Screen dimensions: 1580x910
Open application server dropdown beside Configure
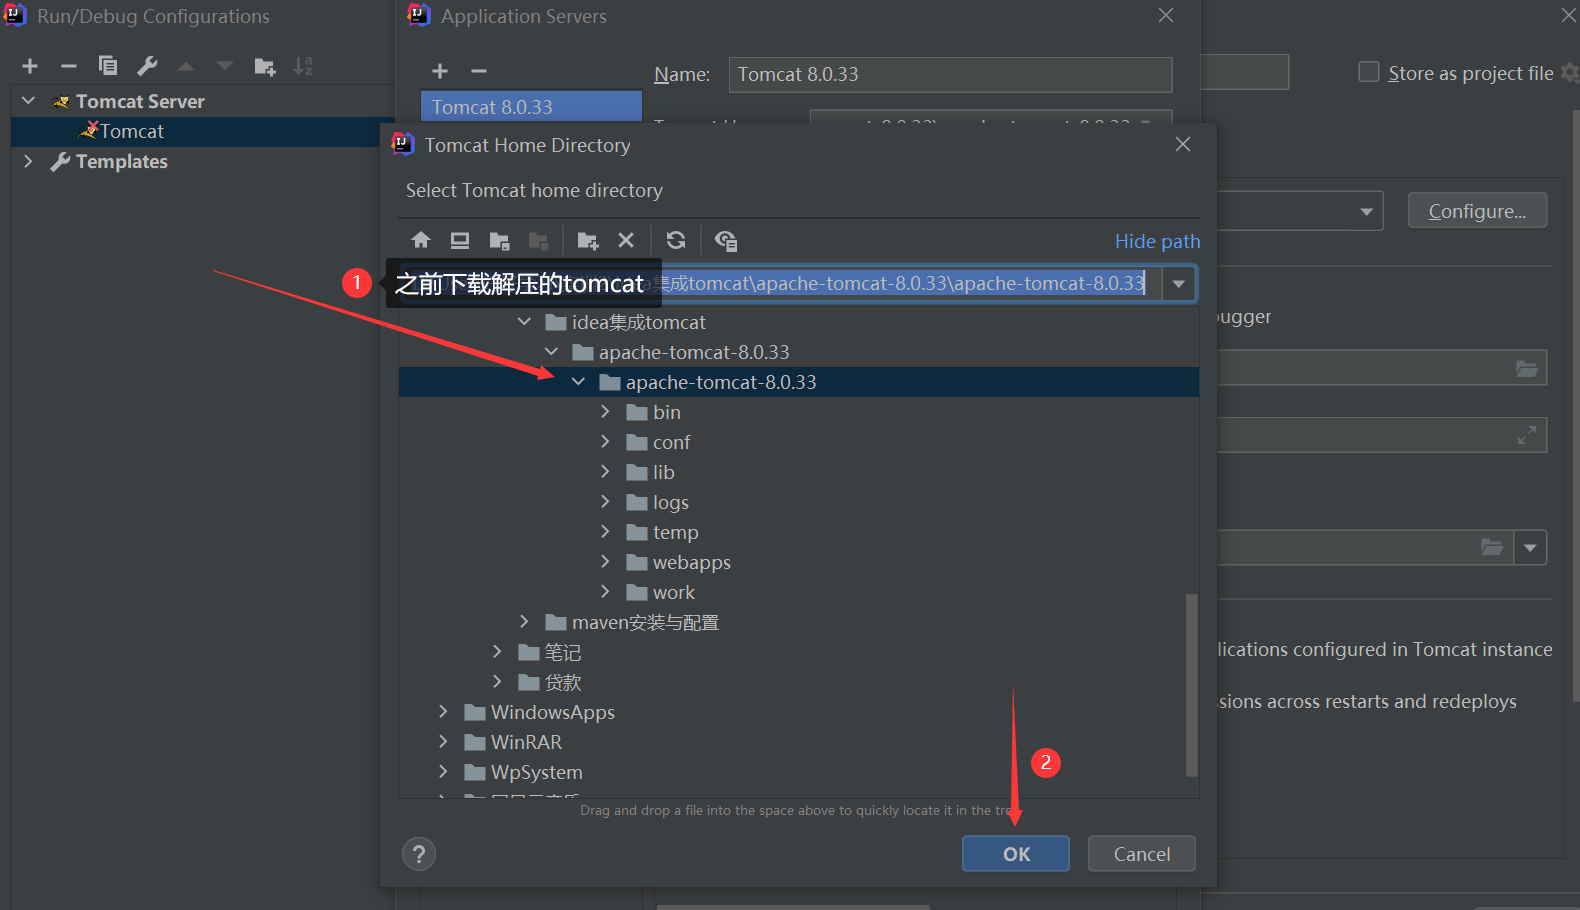(1366, 211)
